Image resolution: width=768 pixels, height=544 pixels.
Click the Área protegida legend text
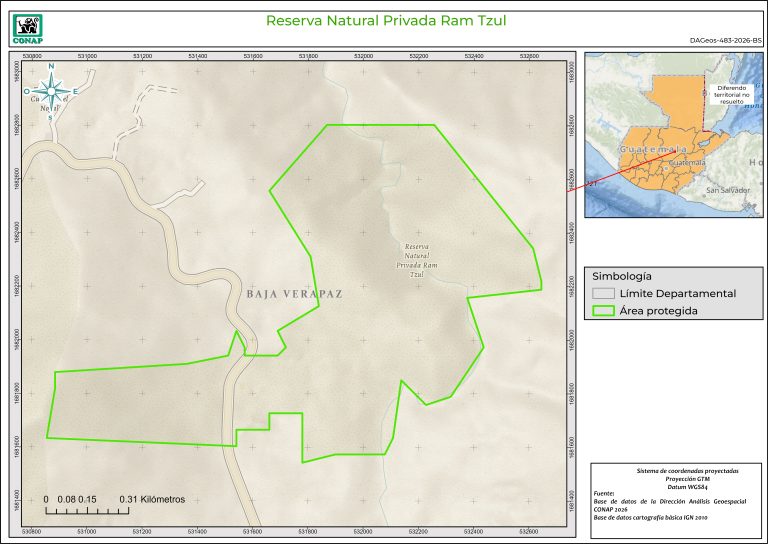658,311
